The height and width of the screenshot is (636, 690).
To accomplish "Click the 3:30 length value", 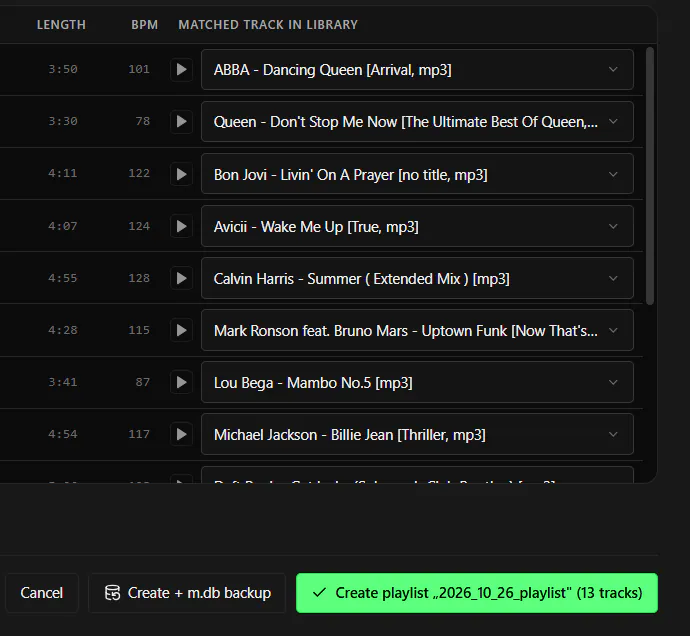I will click(x=63, y=121).
